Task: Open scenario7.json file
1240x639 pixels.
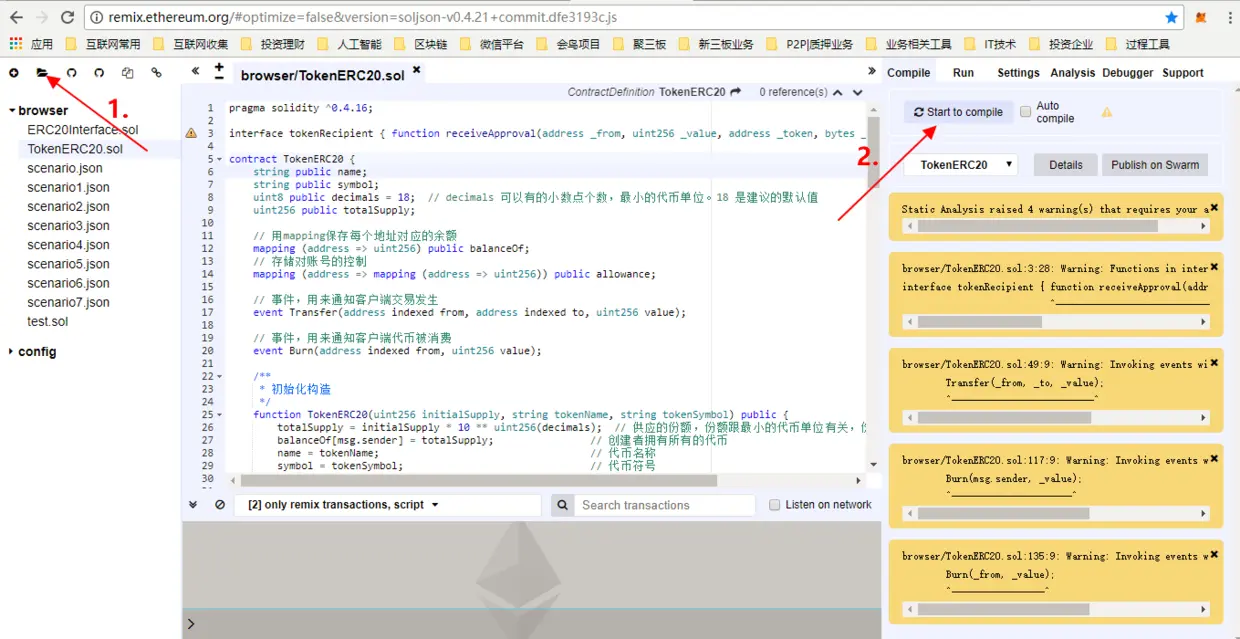Action: pyautogui.click(x=68, y=302)
